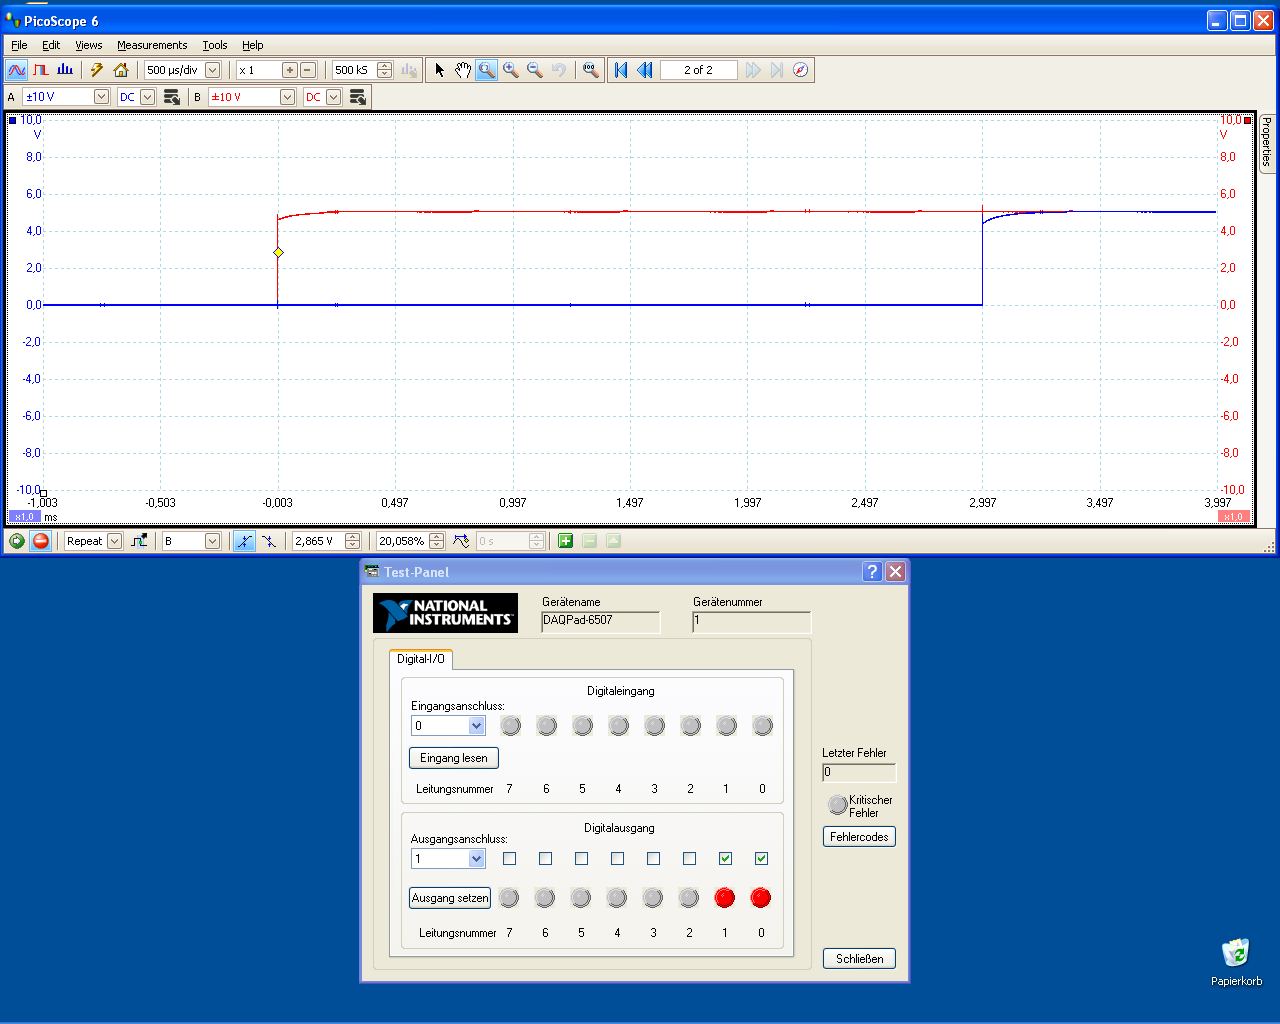The image size is (1280, 1024).
Task: Go to previous waveform in buffer
Action: tap(645, 70)
